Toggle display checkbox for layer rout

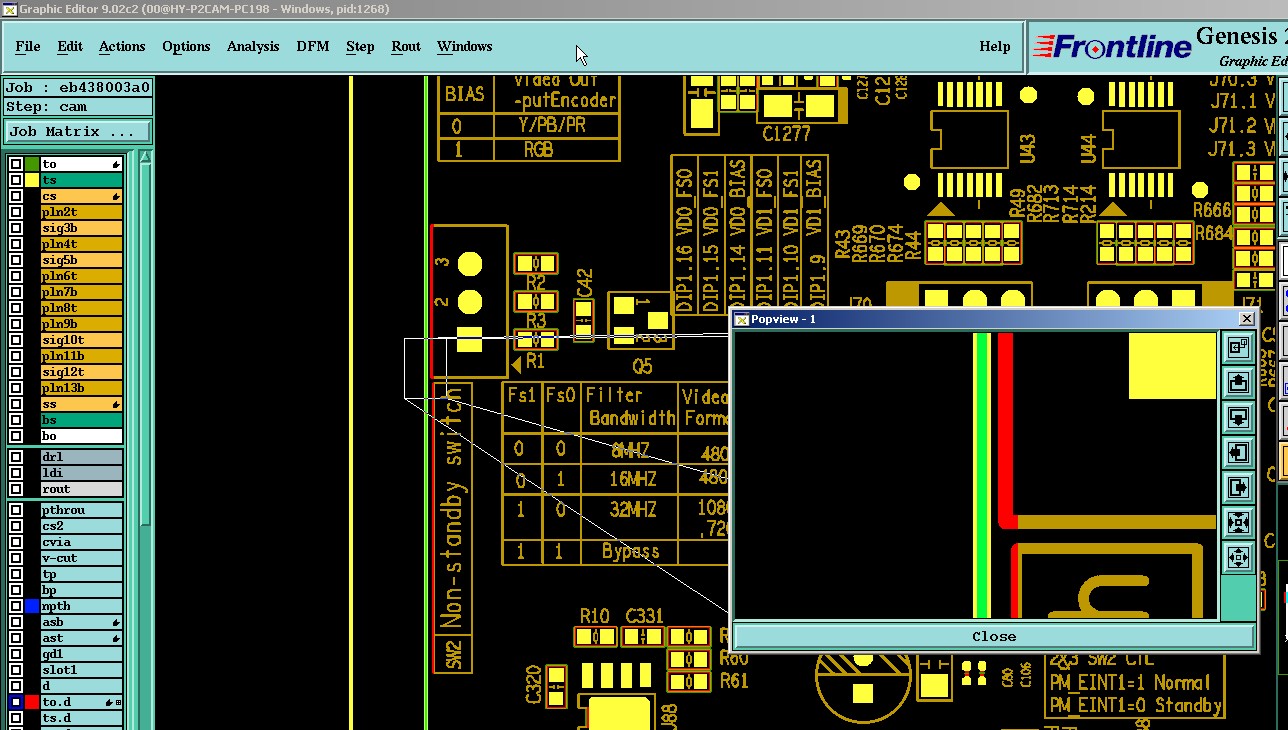16,489
